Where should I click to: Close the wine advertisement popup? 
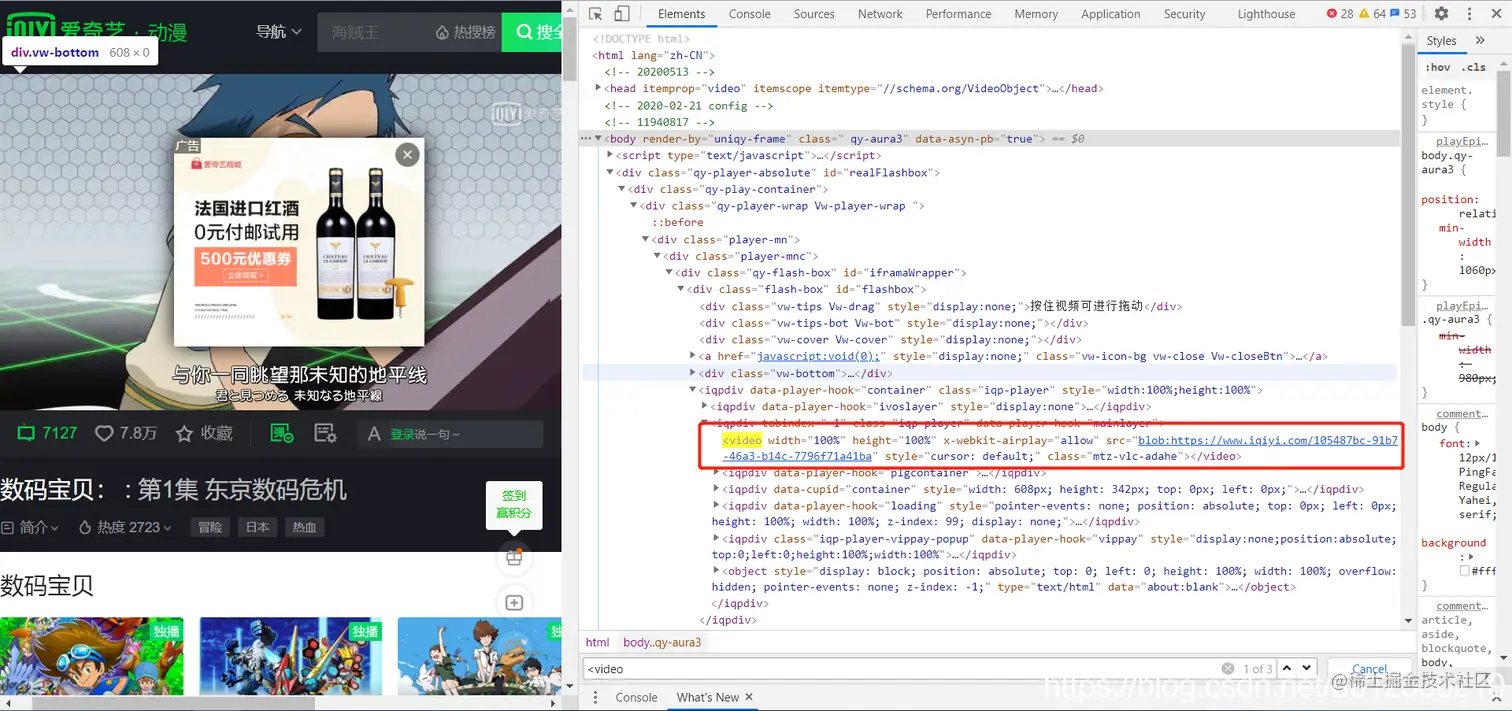click(406, 154)
